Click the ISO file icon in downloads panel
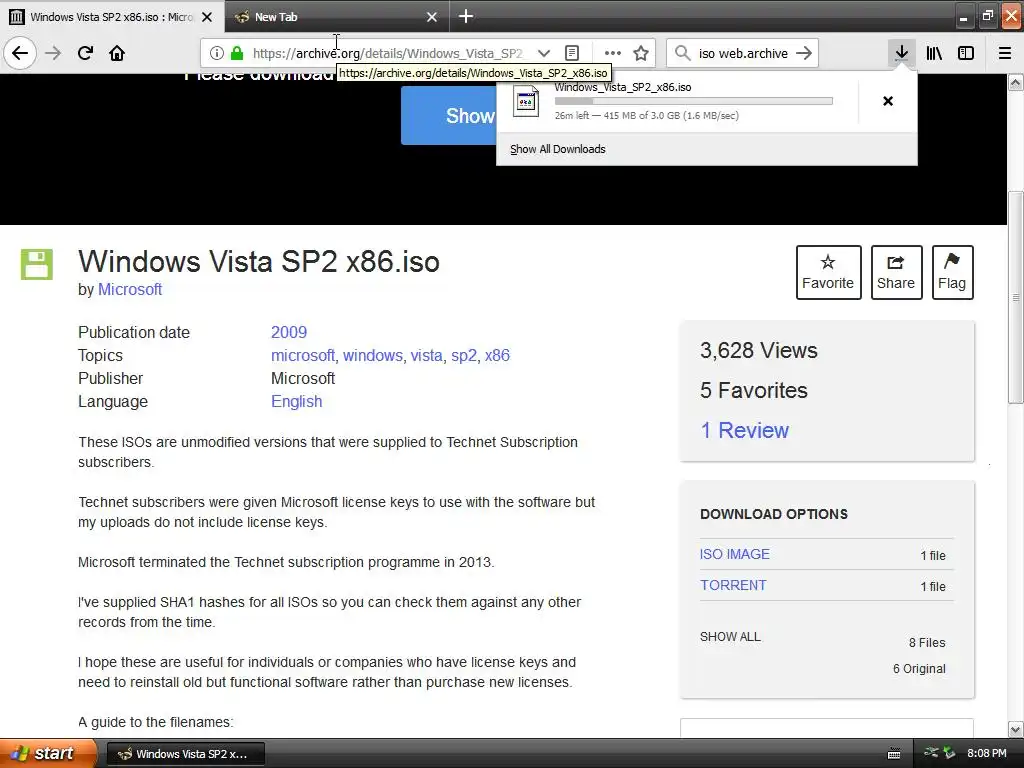The image size is (1024, 768). [x=526, y=101]
